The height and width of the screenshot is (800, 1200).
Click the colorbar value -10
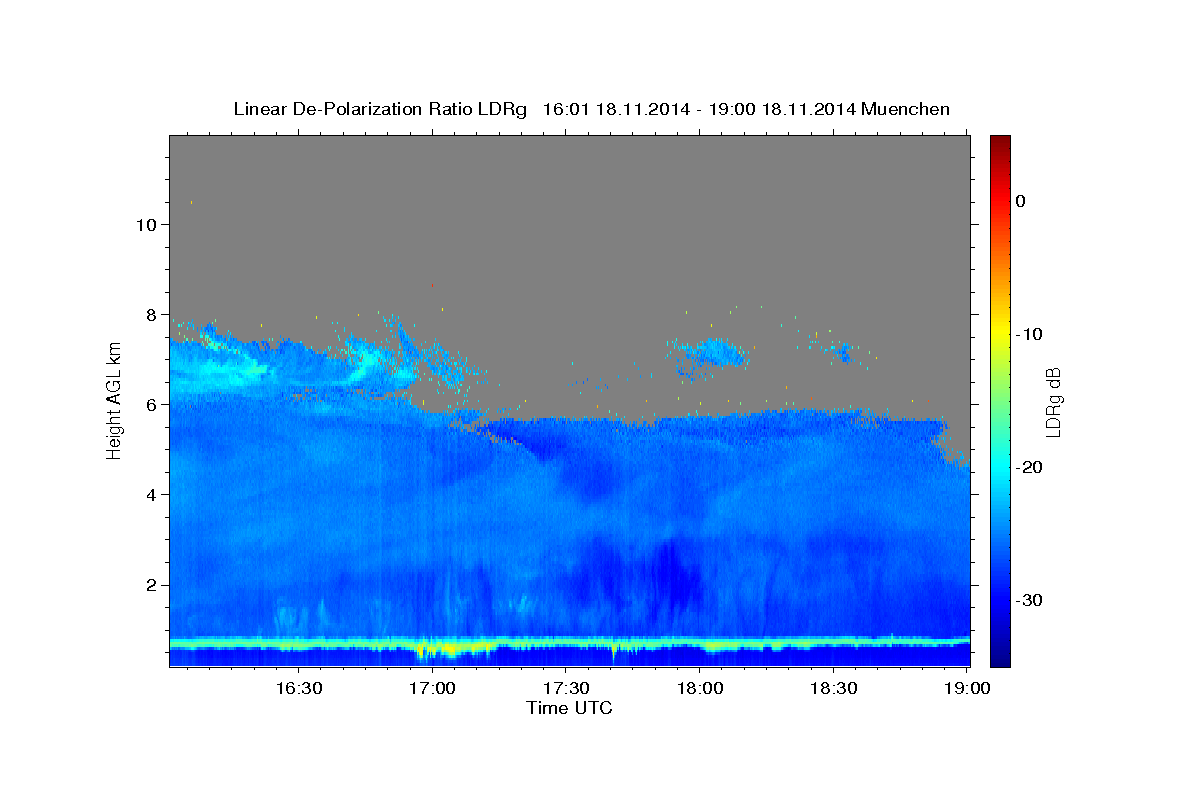[x=1030, y=334]
